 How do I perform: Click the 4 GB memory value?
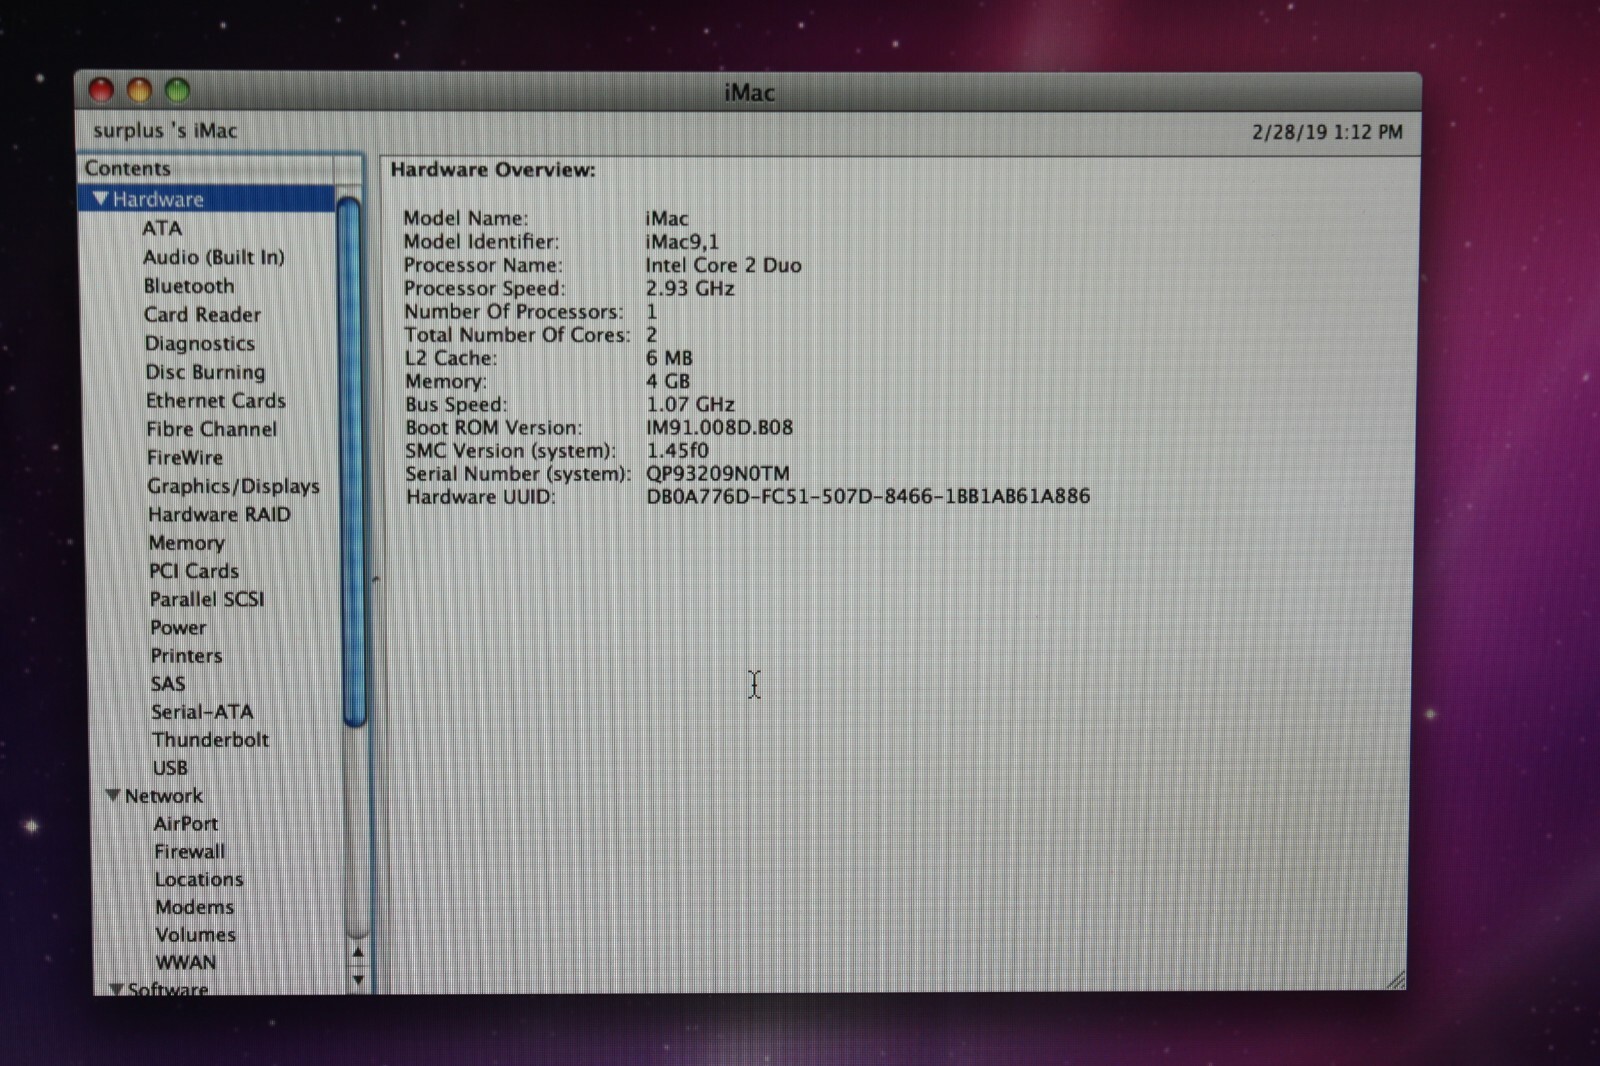coord(668,381)
